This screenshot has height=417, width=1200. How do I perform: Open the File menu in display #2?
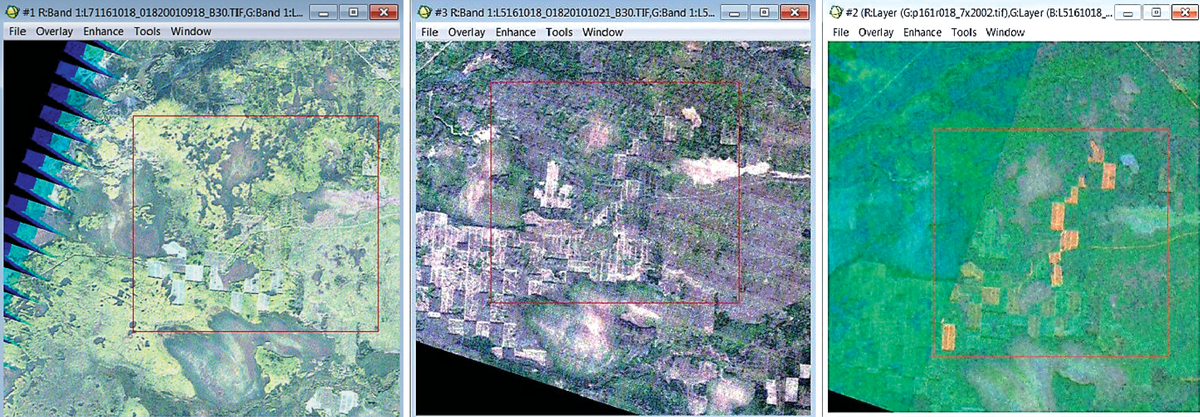tap(841, 32)
